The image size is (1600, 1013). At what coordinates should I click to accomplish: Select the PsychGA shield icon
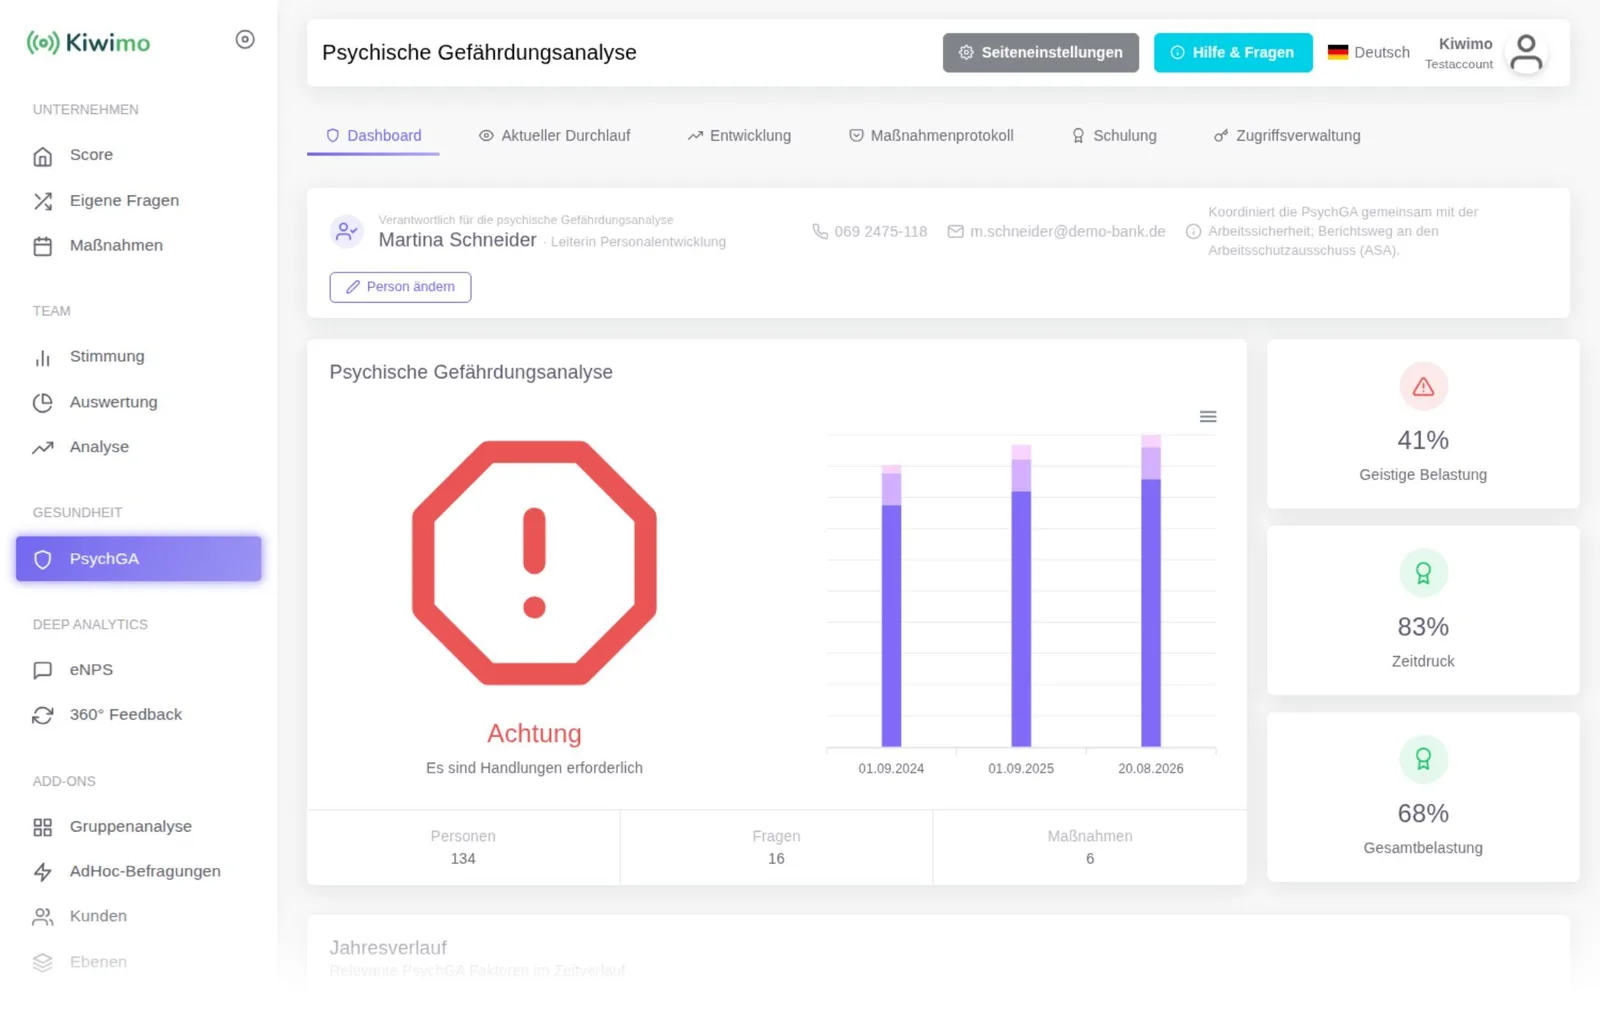click(43, 560)
